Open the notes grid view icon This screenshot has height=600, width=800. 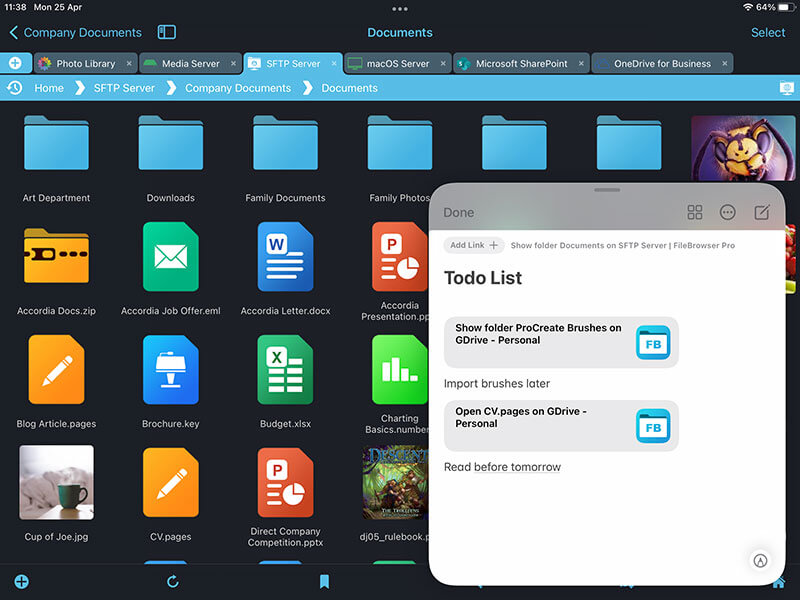tap(695, 212)
